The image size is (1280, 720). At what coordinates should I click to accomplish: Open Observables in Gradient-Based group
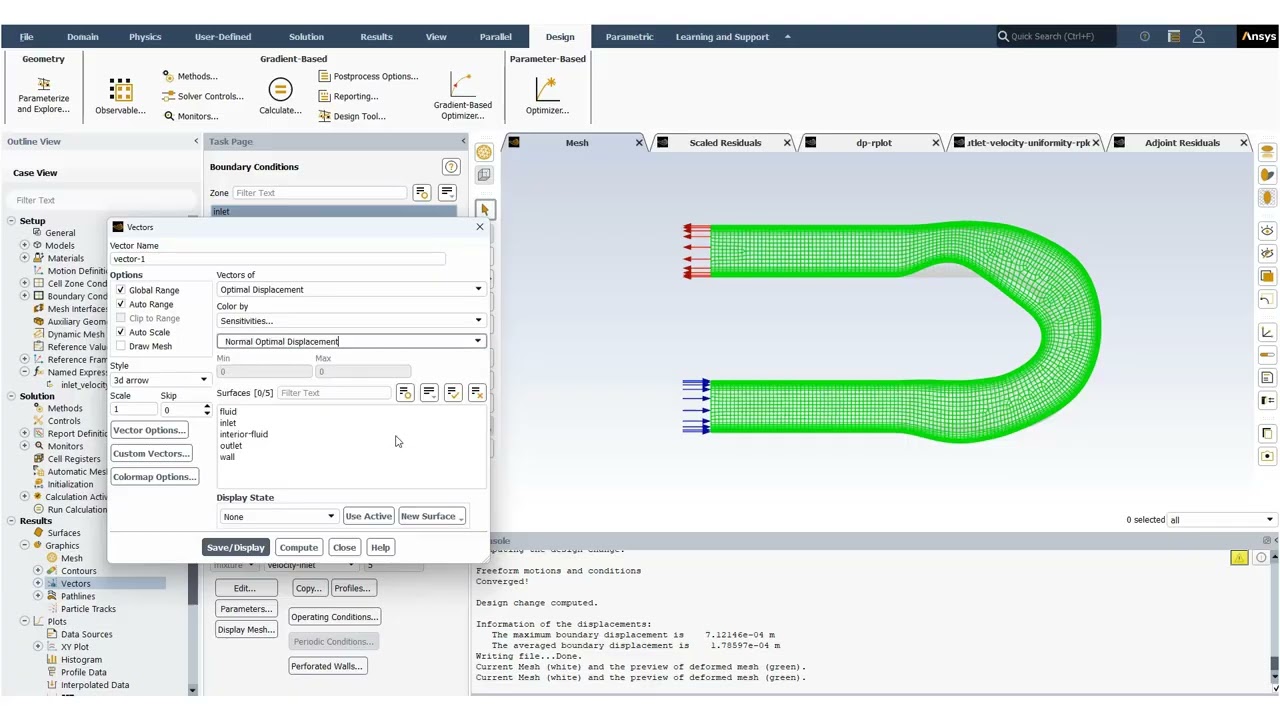[x=121, y=96]
